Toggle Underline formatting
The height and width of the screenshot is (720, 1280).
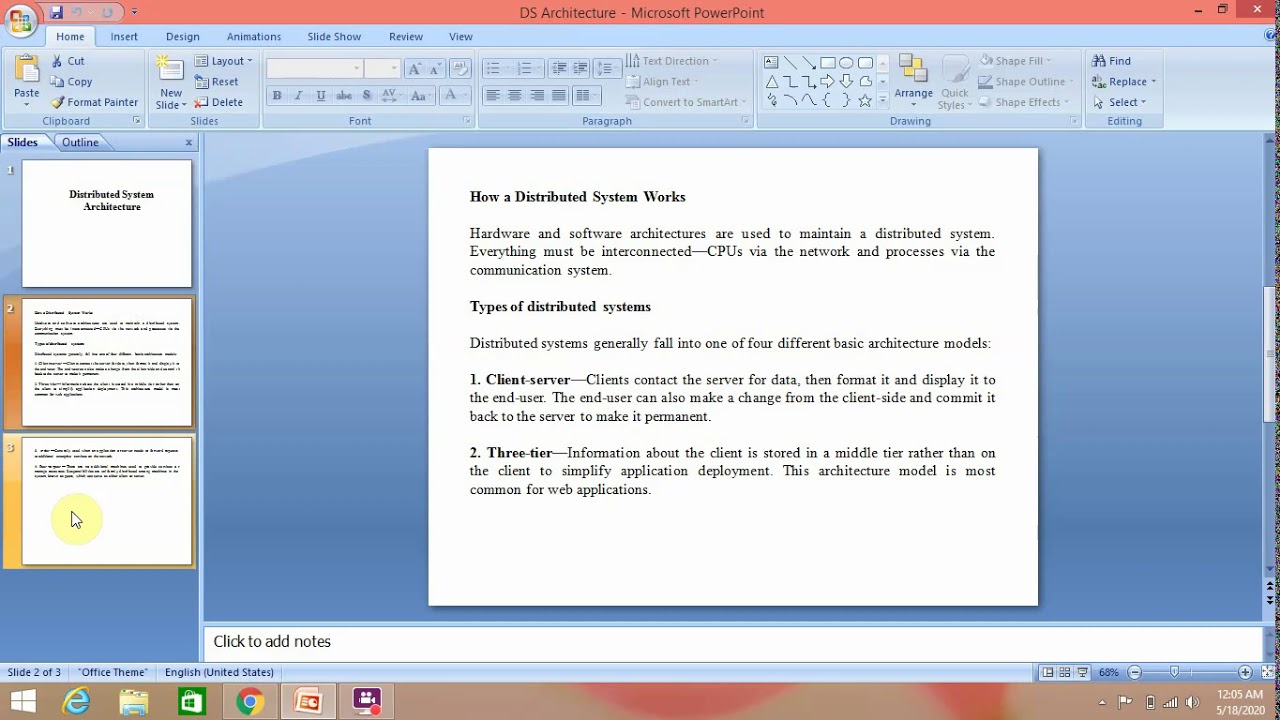(x=321, y=96)
